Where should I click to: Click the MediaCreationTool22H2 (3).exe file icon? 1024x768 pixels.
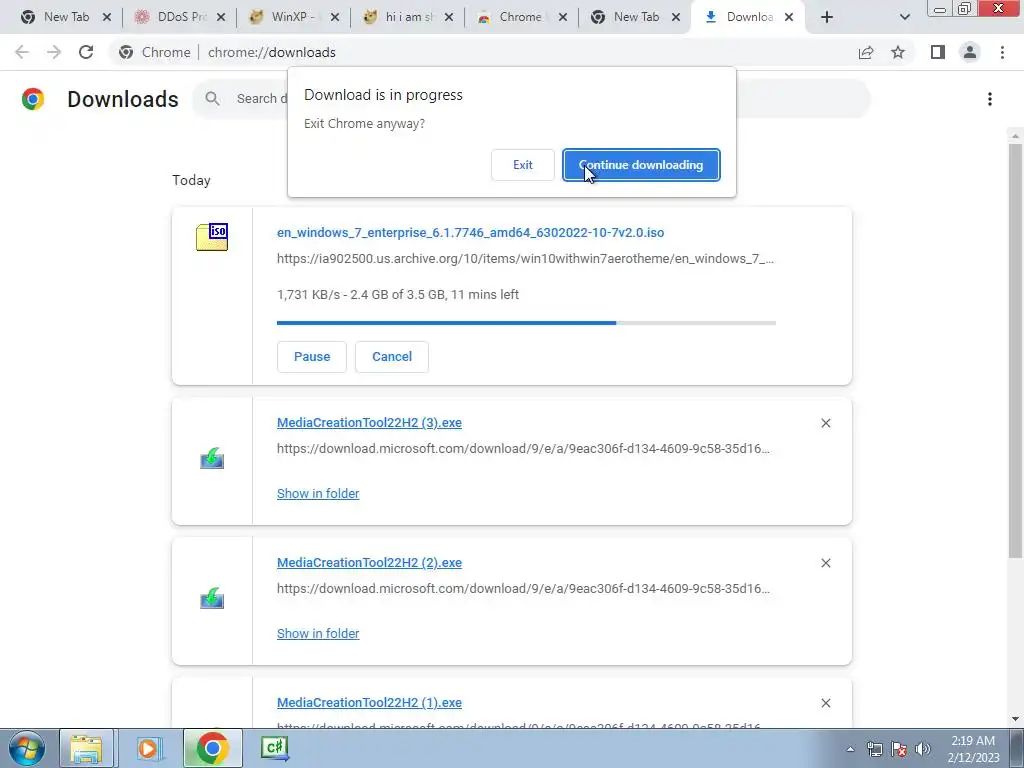212,458
